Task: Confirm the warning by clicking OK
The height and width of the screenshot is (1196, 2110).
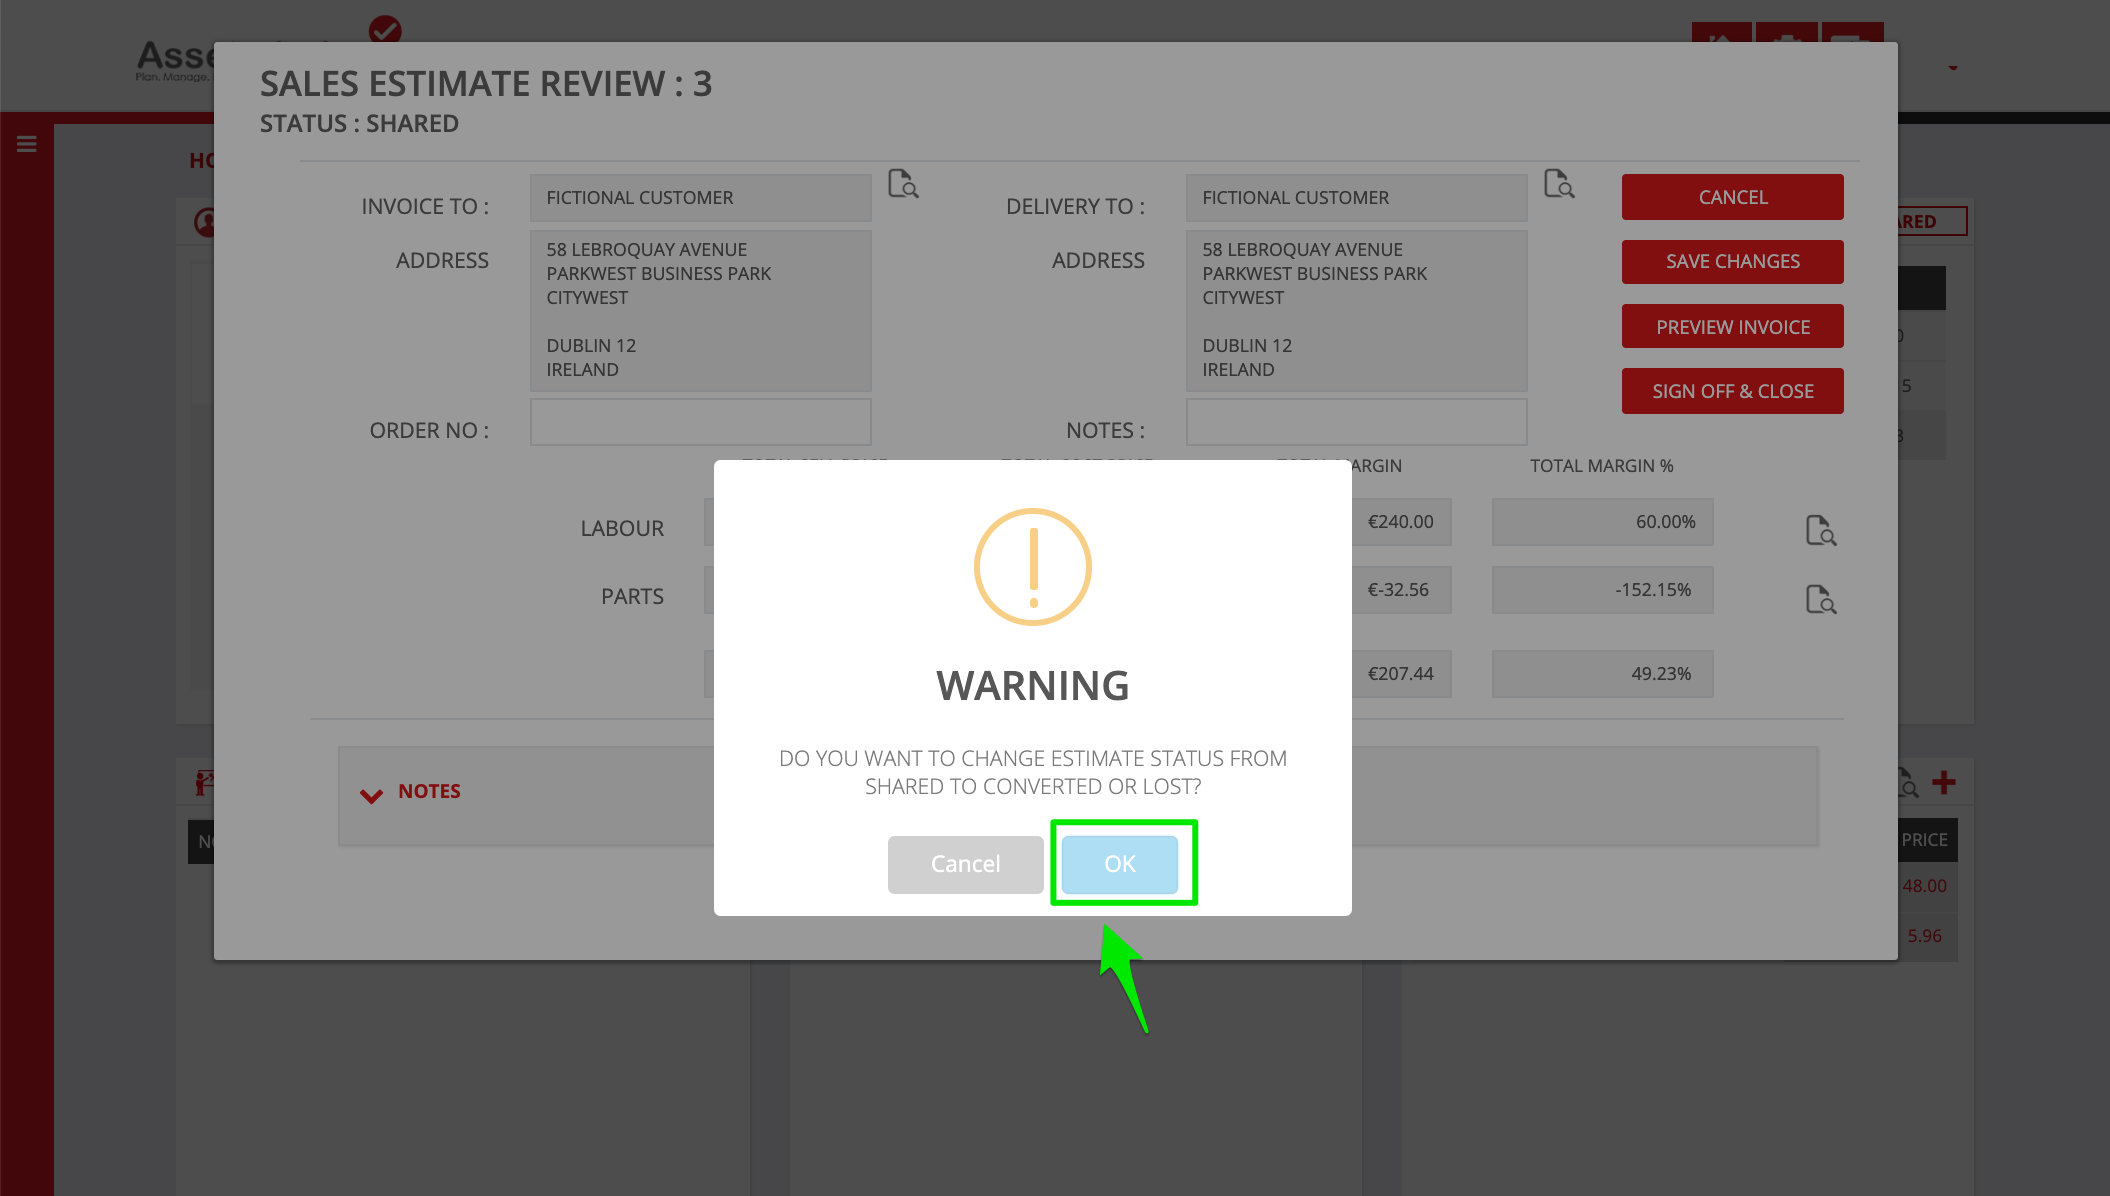Action: coord(1119,864)
